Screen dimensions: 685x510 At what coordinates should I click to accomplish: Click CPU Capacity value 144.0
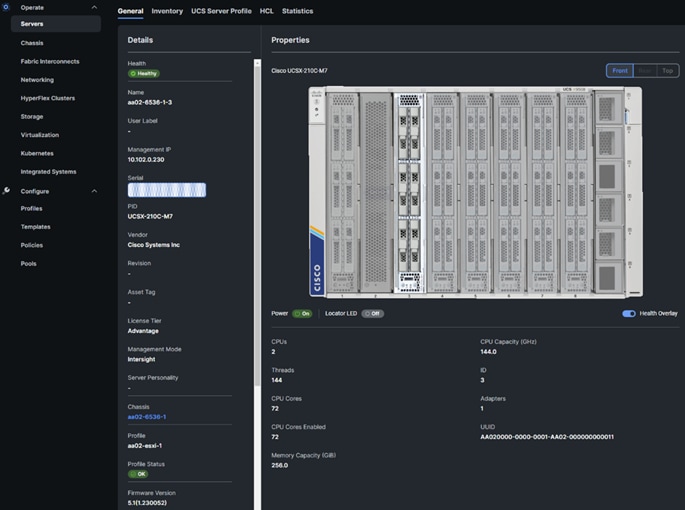tap(488, 351)
